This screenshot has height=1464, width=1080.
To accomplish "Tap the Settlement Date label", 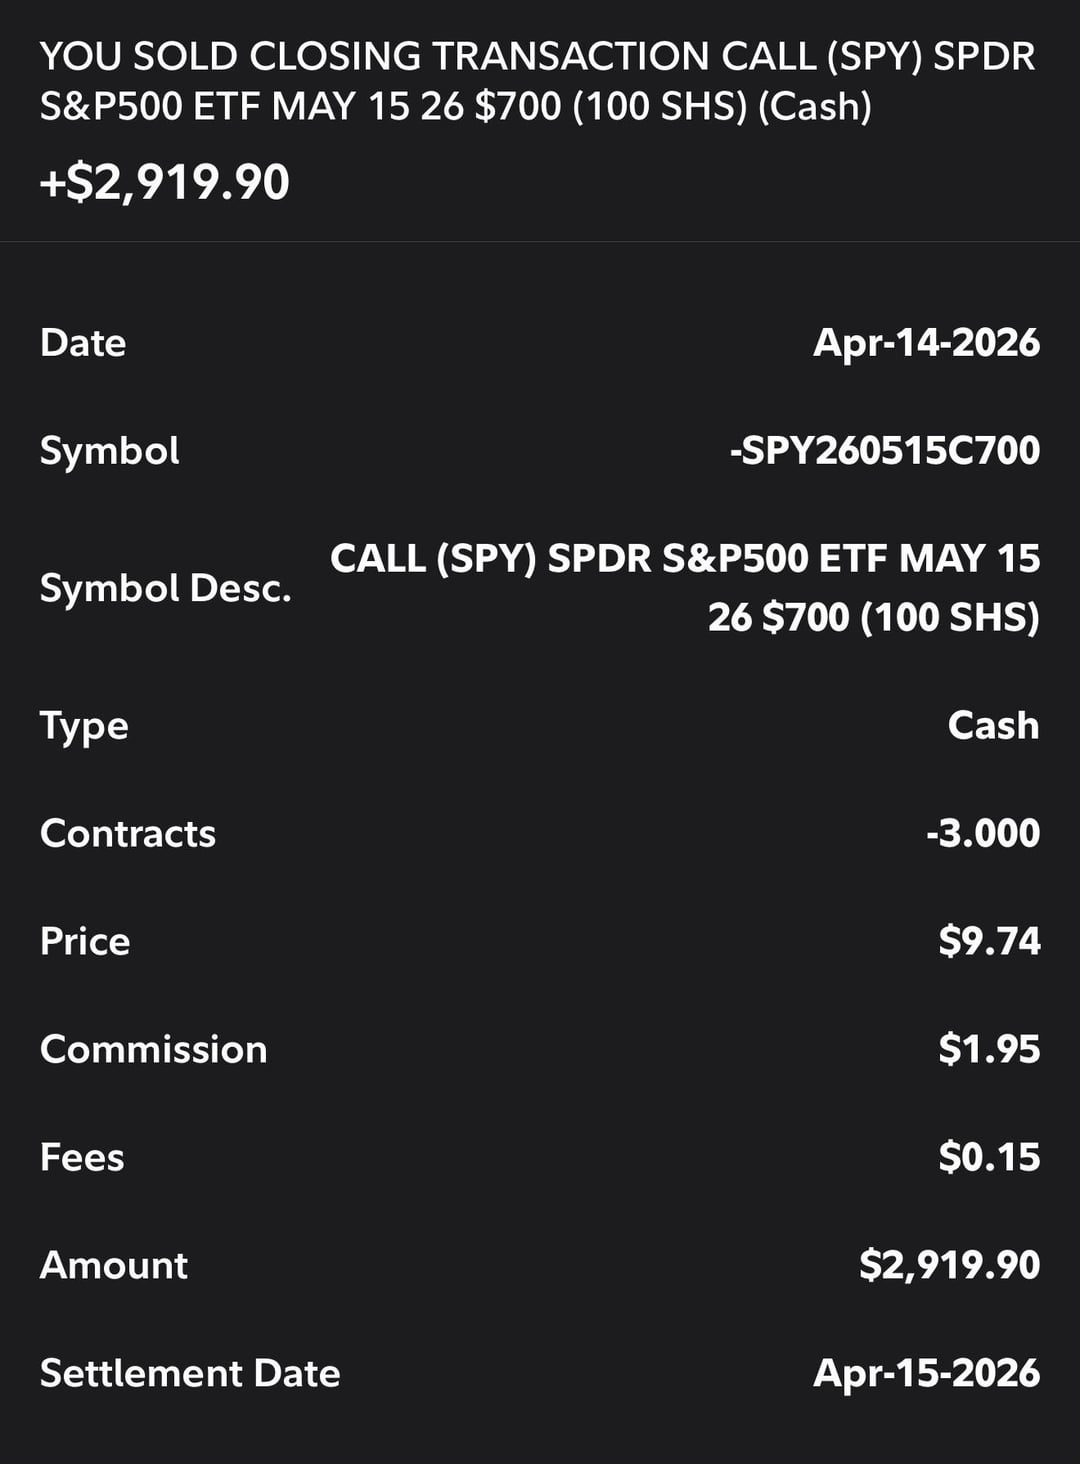I will click(x=190, y=1373).
